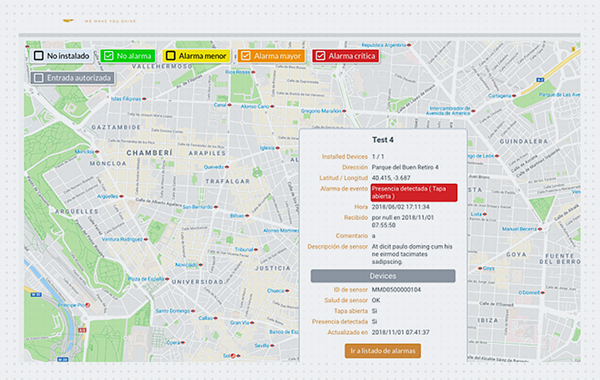This screenshot has width=600, height=380.
Task: Toggle the Entrada autorizada checkbox
Action: click(x=39, y=78)
